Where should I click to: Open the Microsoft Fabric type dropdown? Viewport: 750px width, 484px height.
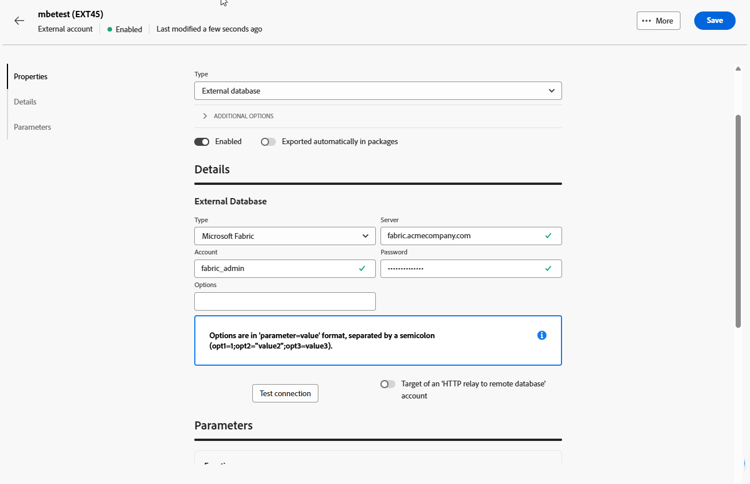[285, 236]
